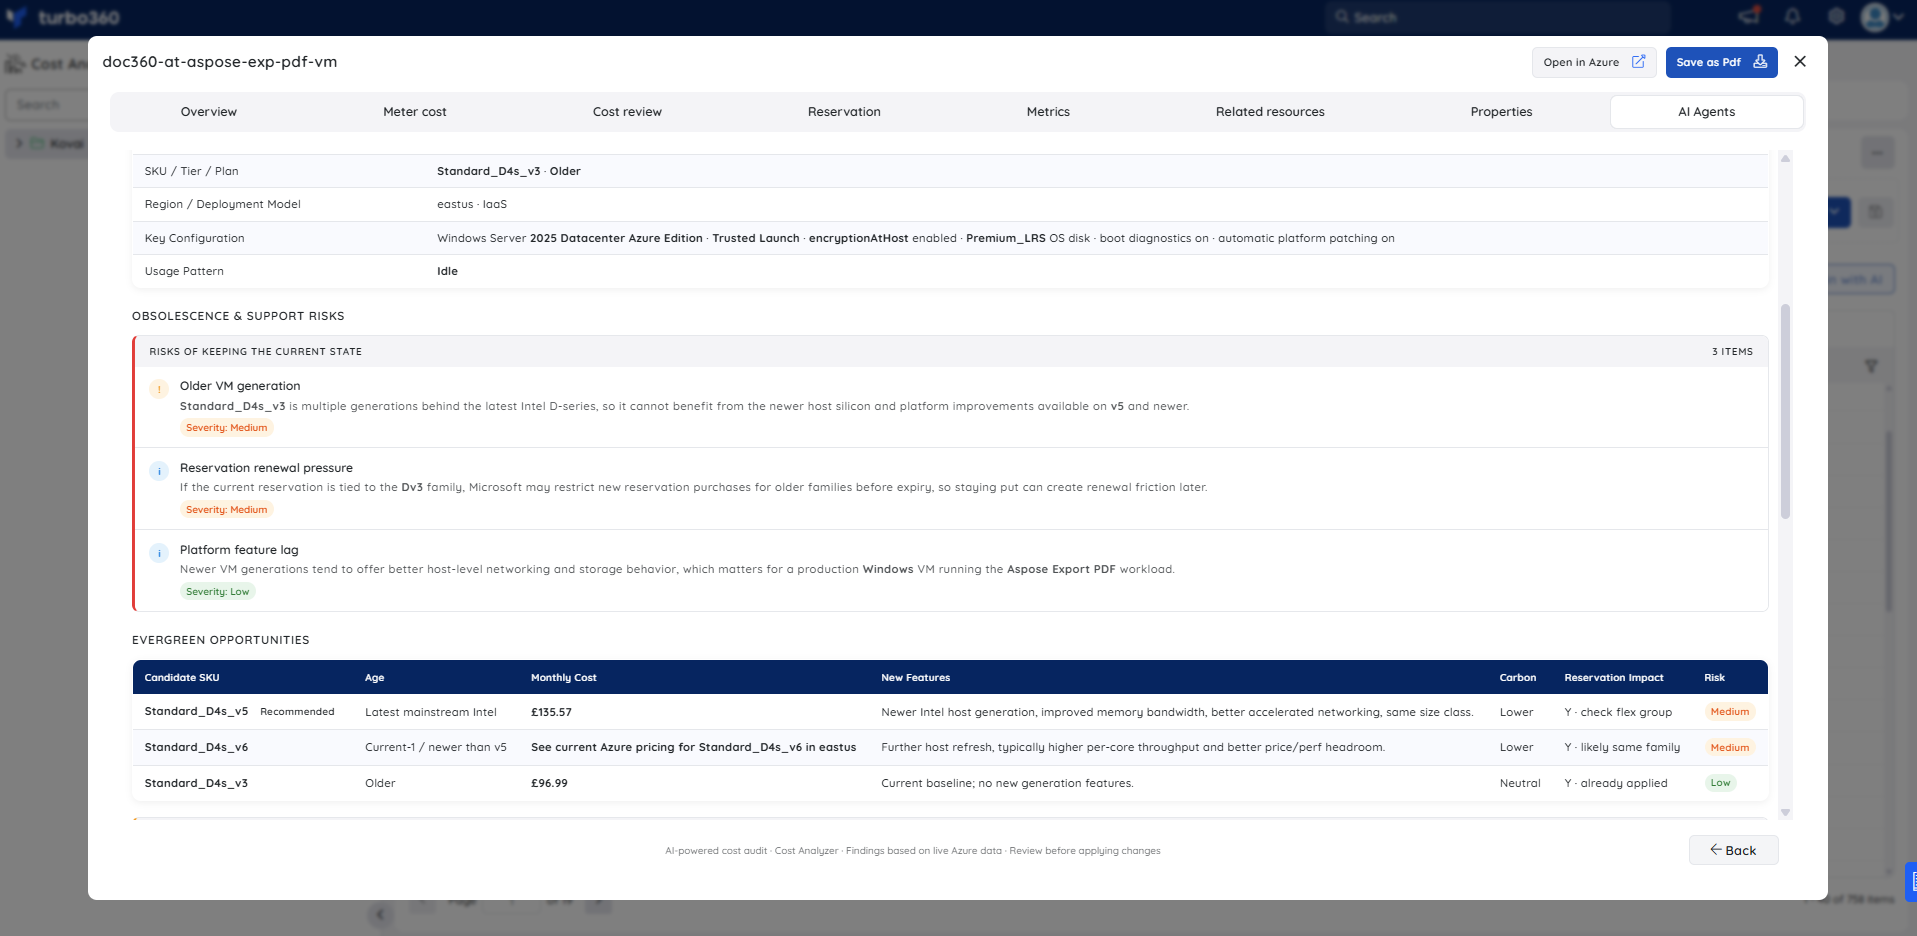
Task: Click the dialog title doc360-at-aspose-exp-pdf-vm
Action: 220,62
